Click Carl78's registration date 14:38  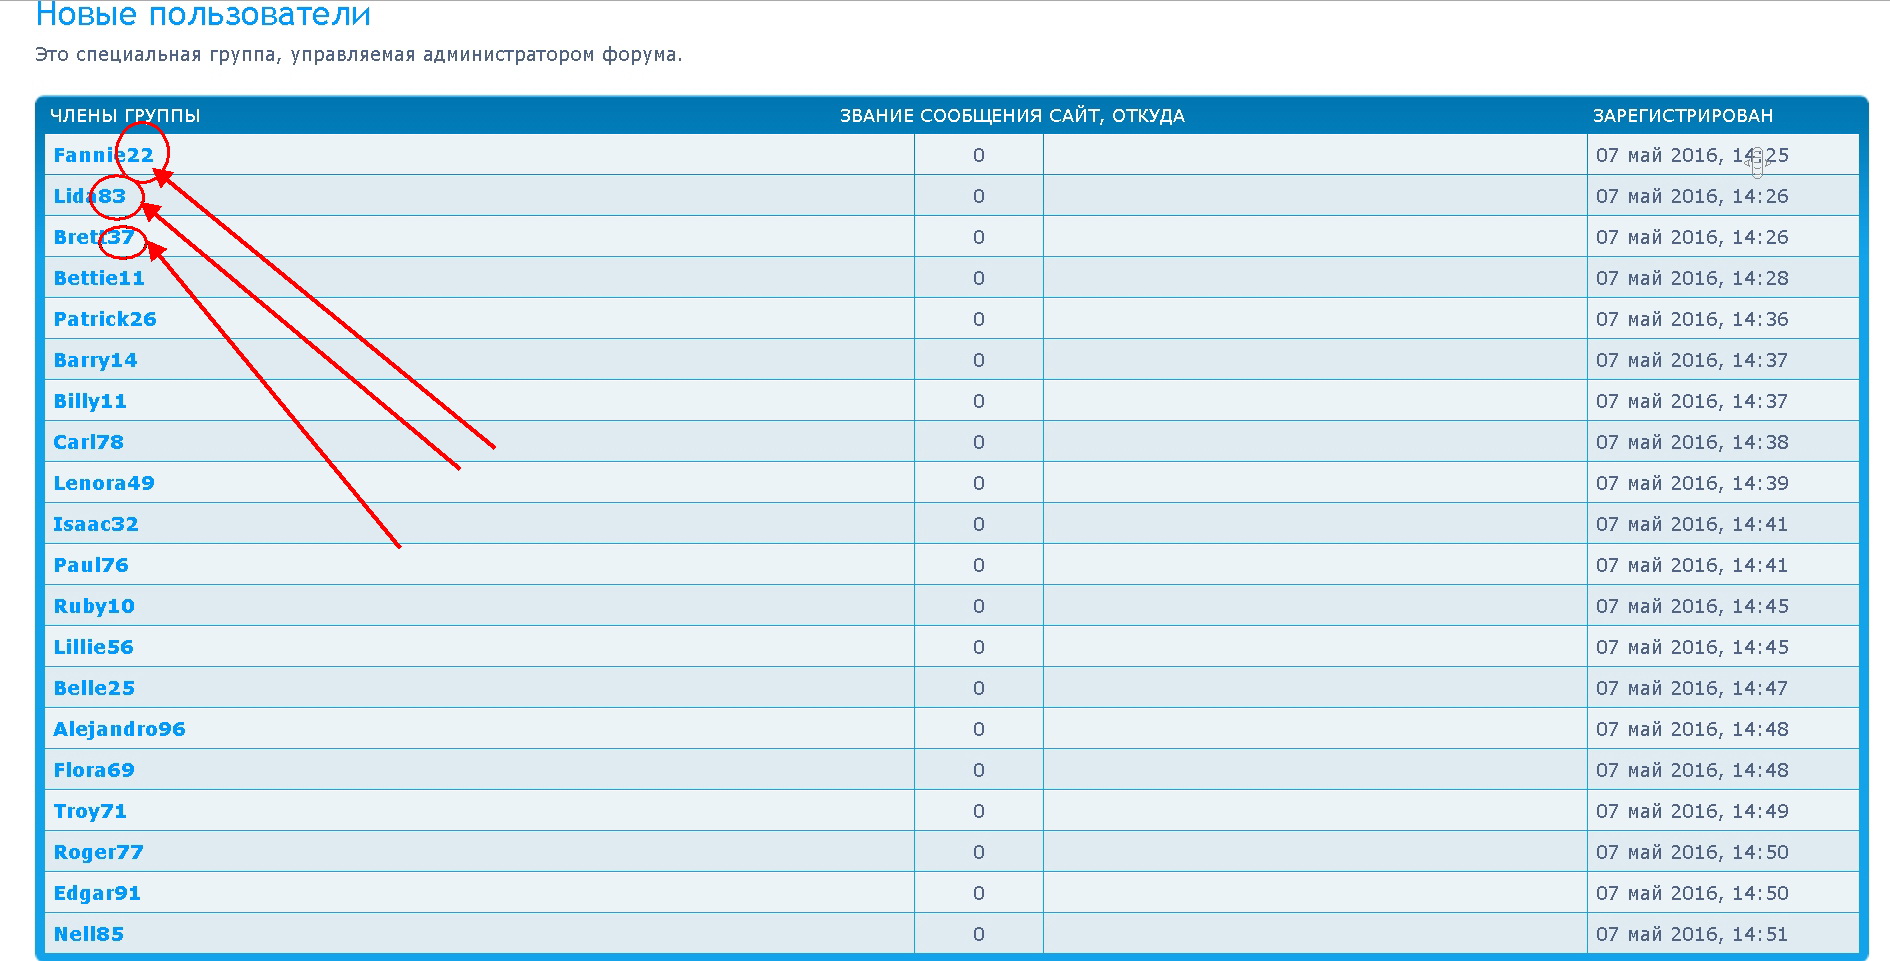click(x=1692, y=442)
